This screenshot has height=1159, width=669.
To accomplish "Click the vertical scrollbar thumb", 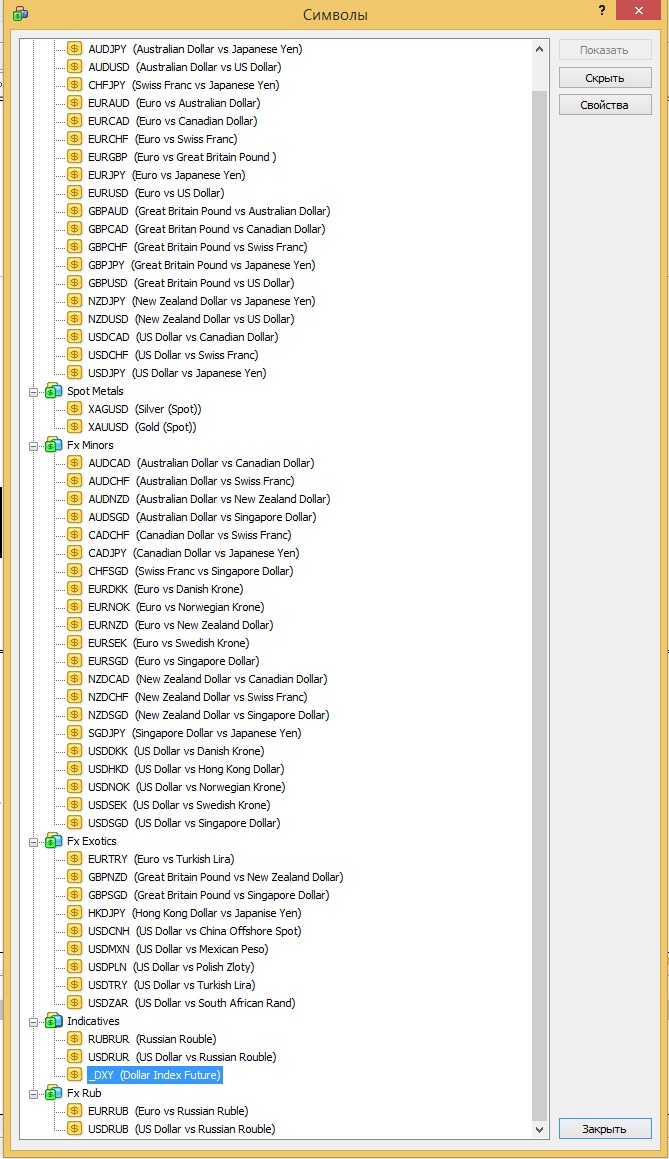I will [x=539, y=605].
